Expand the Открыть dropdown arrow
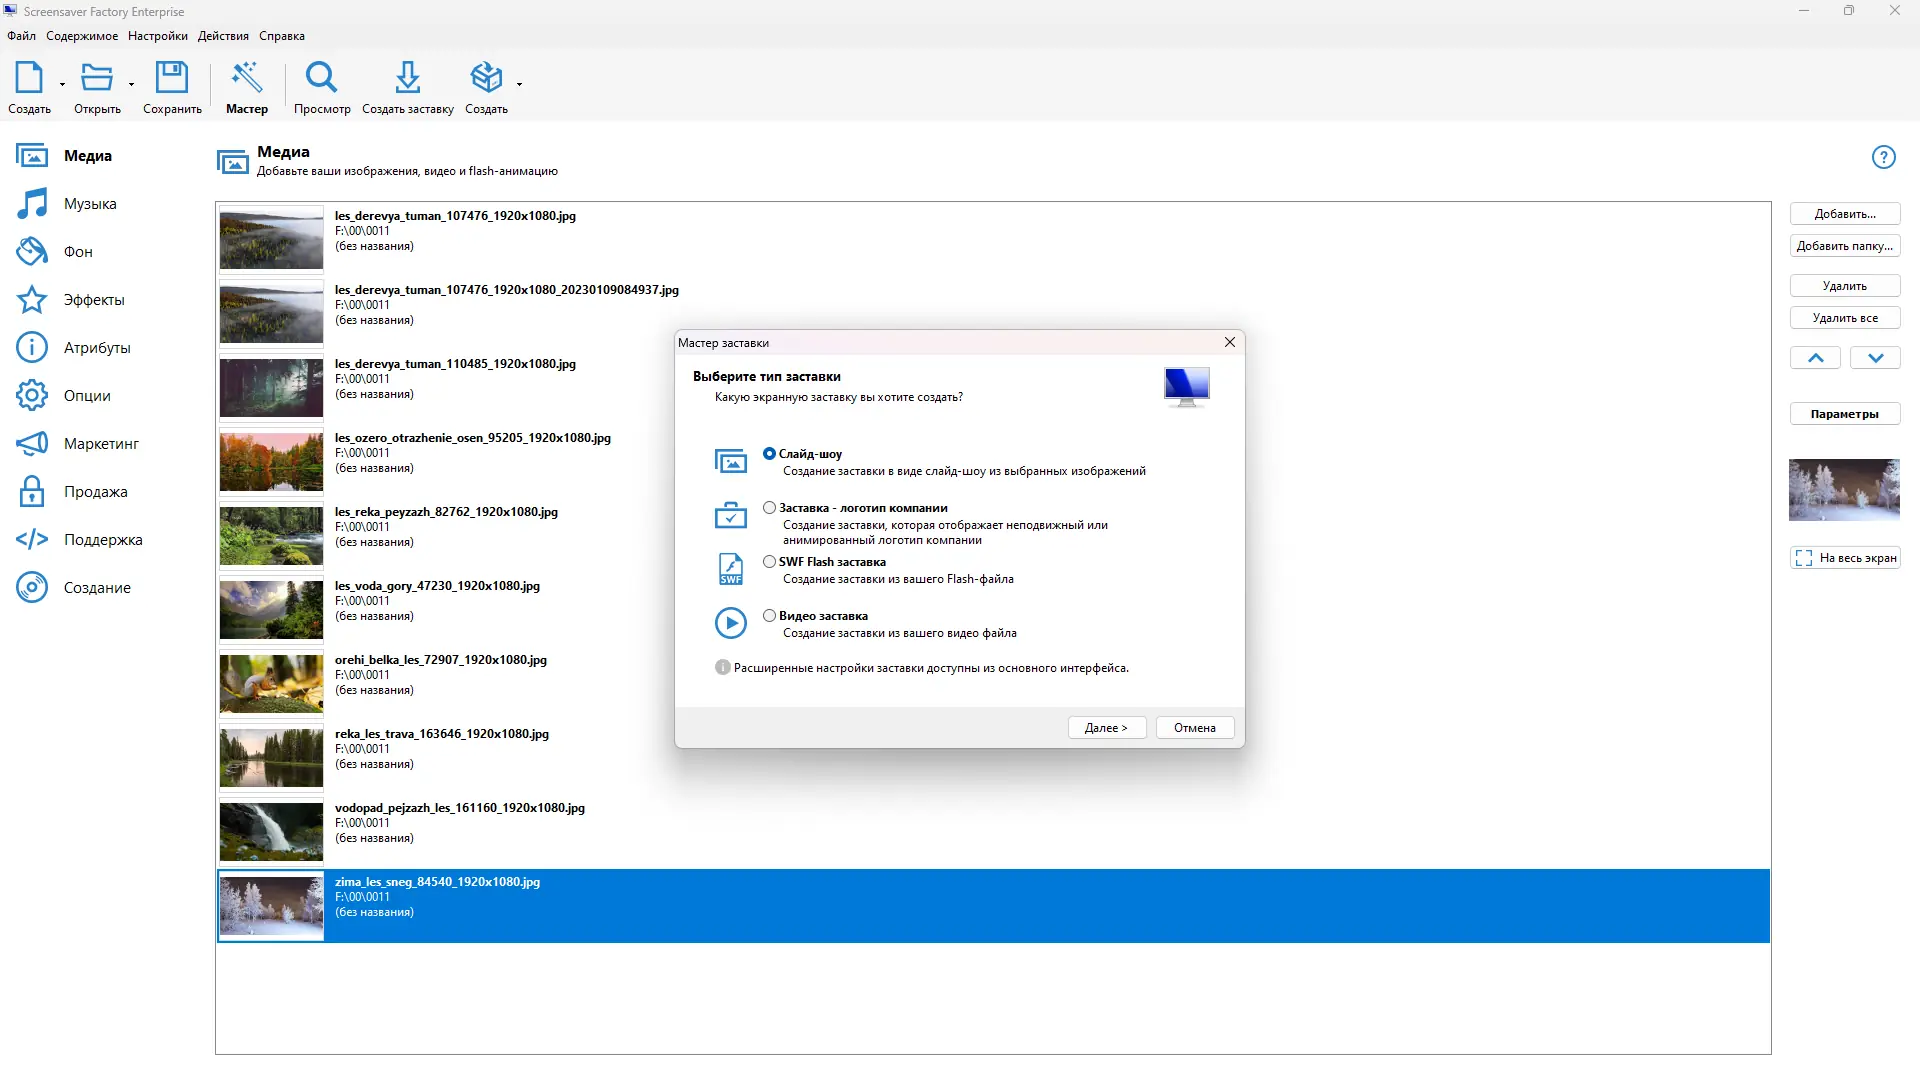This screenshot has width=1920, height=1080. click(x=131, y=85)
